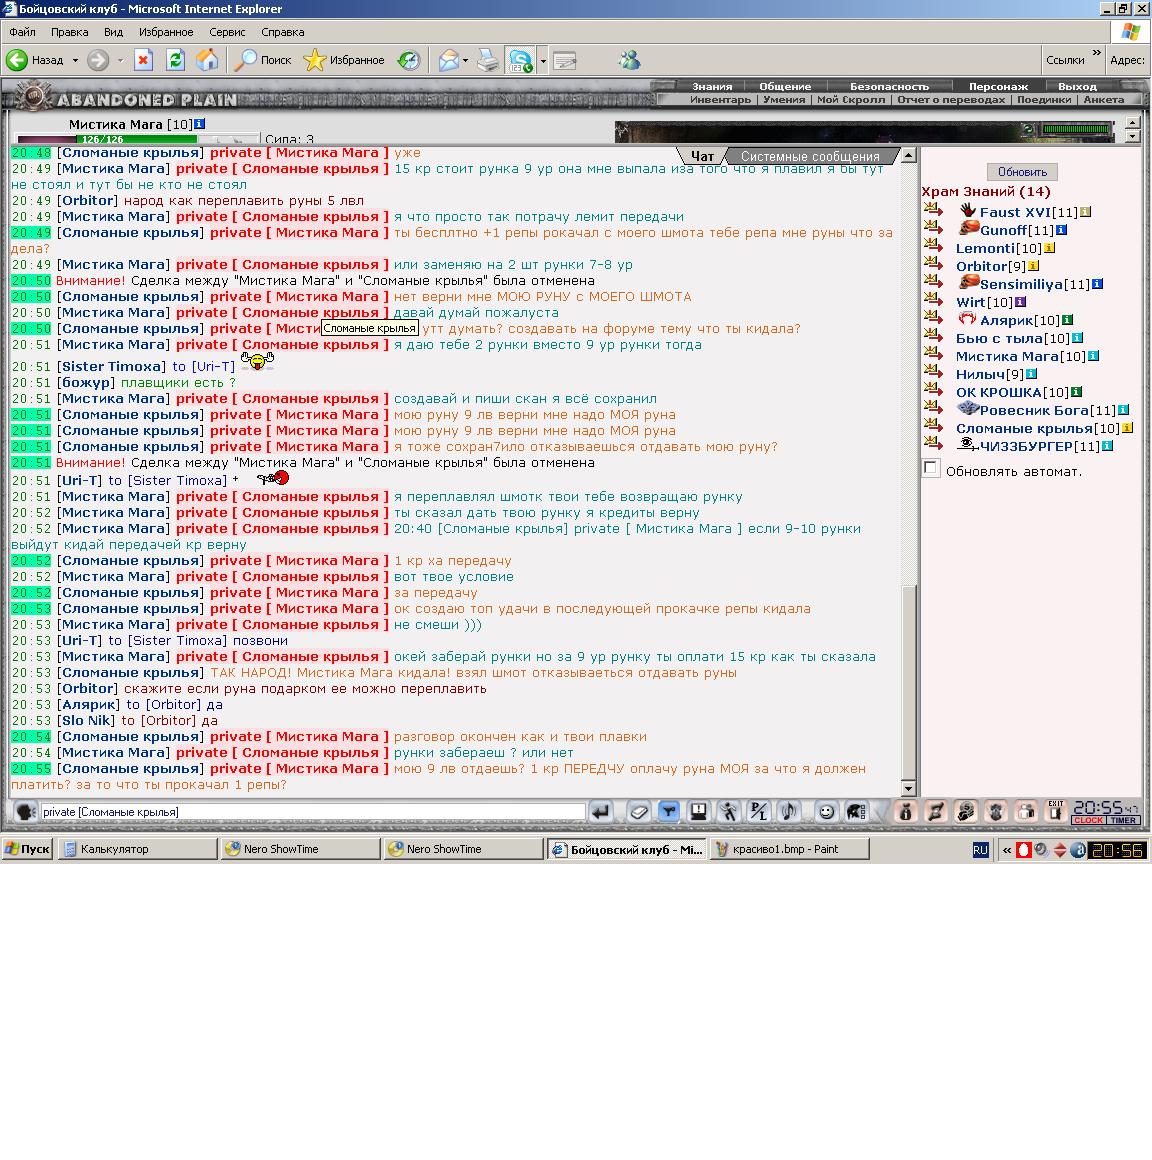Image resolution: width=1152 pixels, height=1160 pixels.
Task: Open Поединки game menu link
Action: coord(1044,99)
